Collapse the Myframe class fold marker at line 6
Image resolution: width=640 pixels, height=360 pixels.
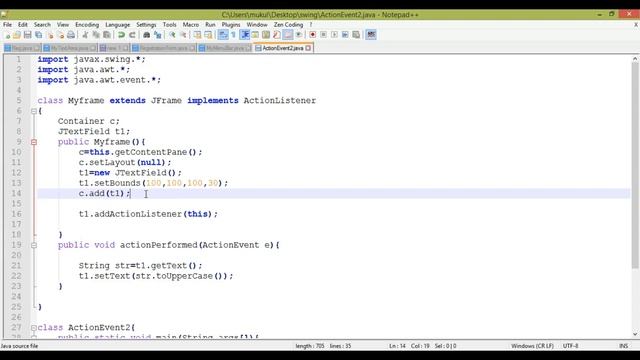[34, 111]
